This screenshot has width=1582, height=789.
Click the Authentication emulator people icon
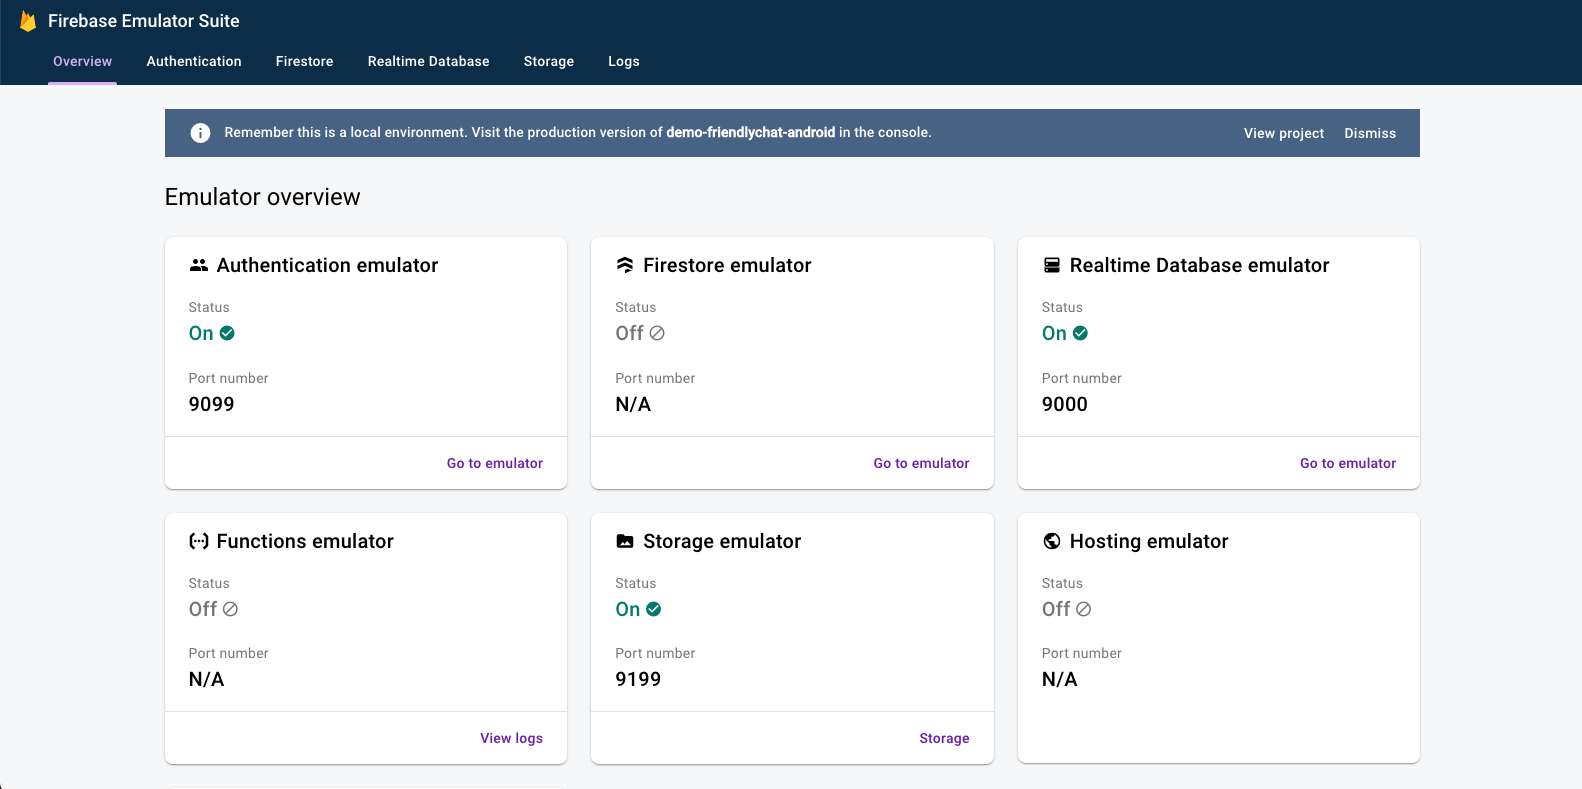click(x=199, y=265)
